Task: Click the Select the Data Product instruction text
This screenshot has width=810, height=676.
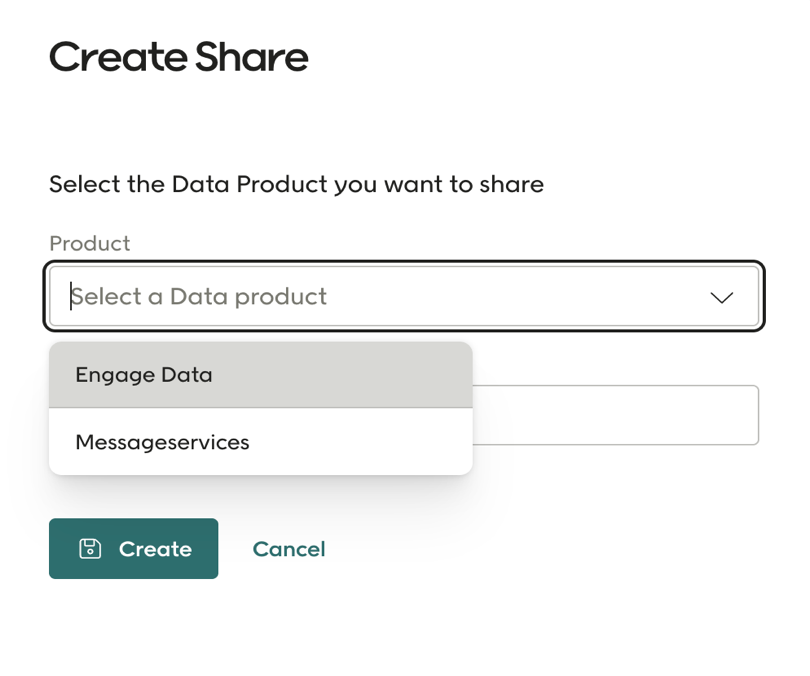Action: (x=296, y=184)
